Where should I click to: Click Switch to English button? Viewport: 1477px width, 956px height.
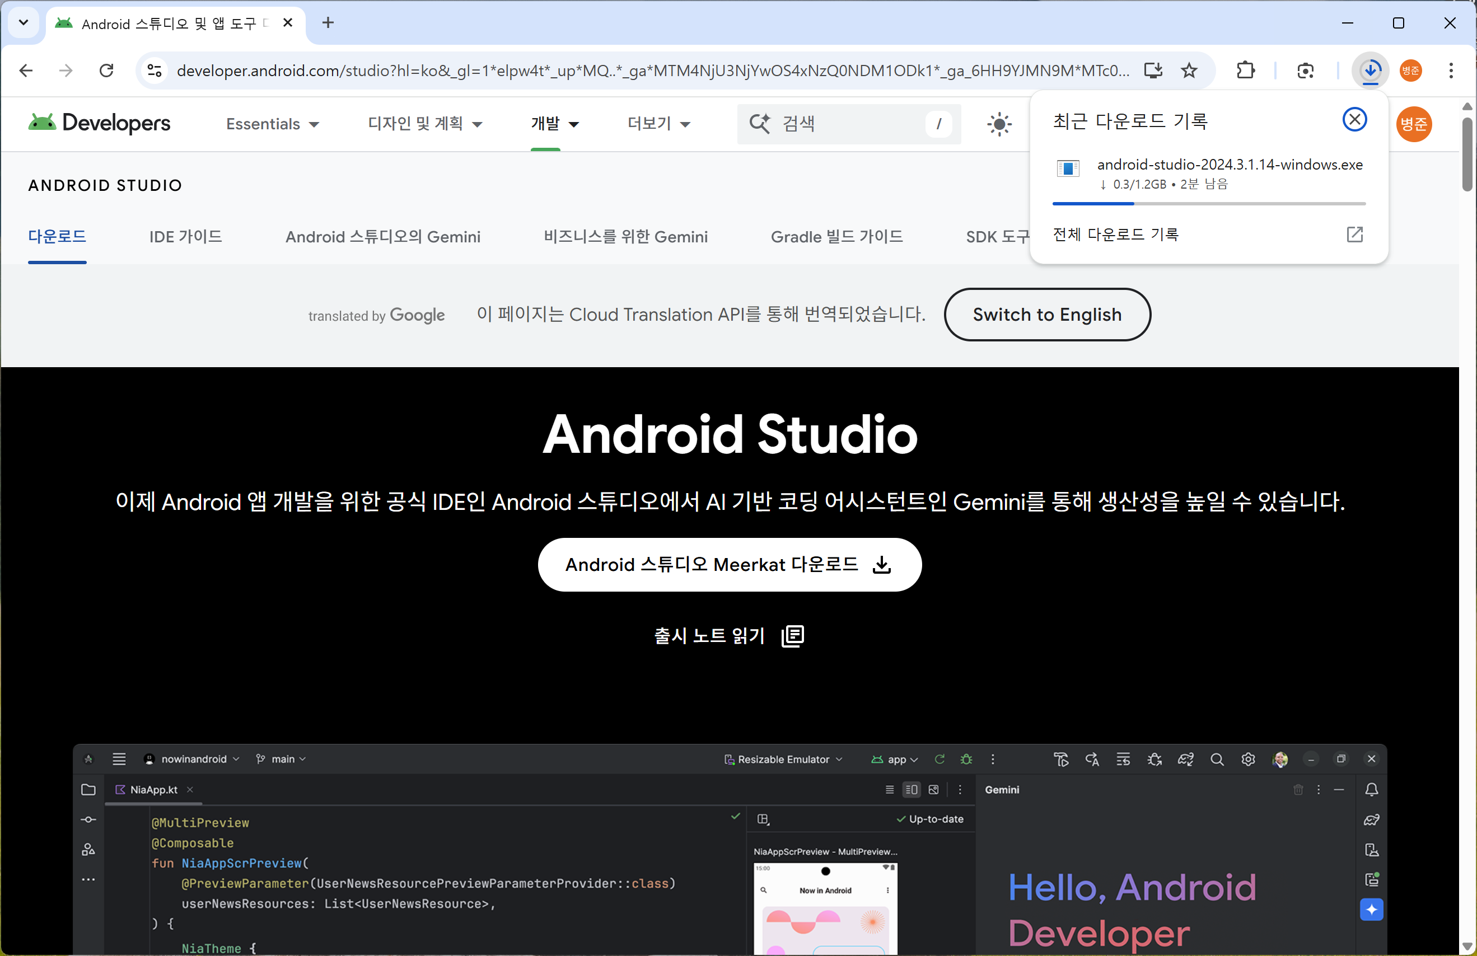click(1047, 315)
